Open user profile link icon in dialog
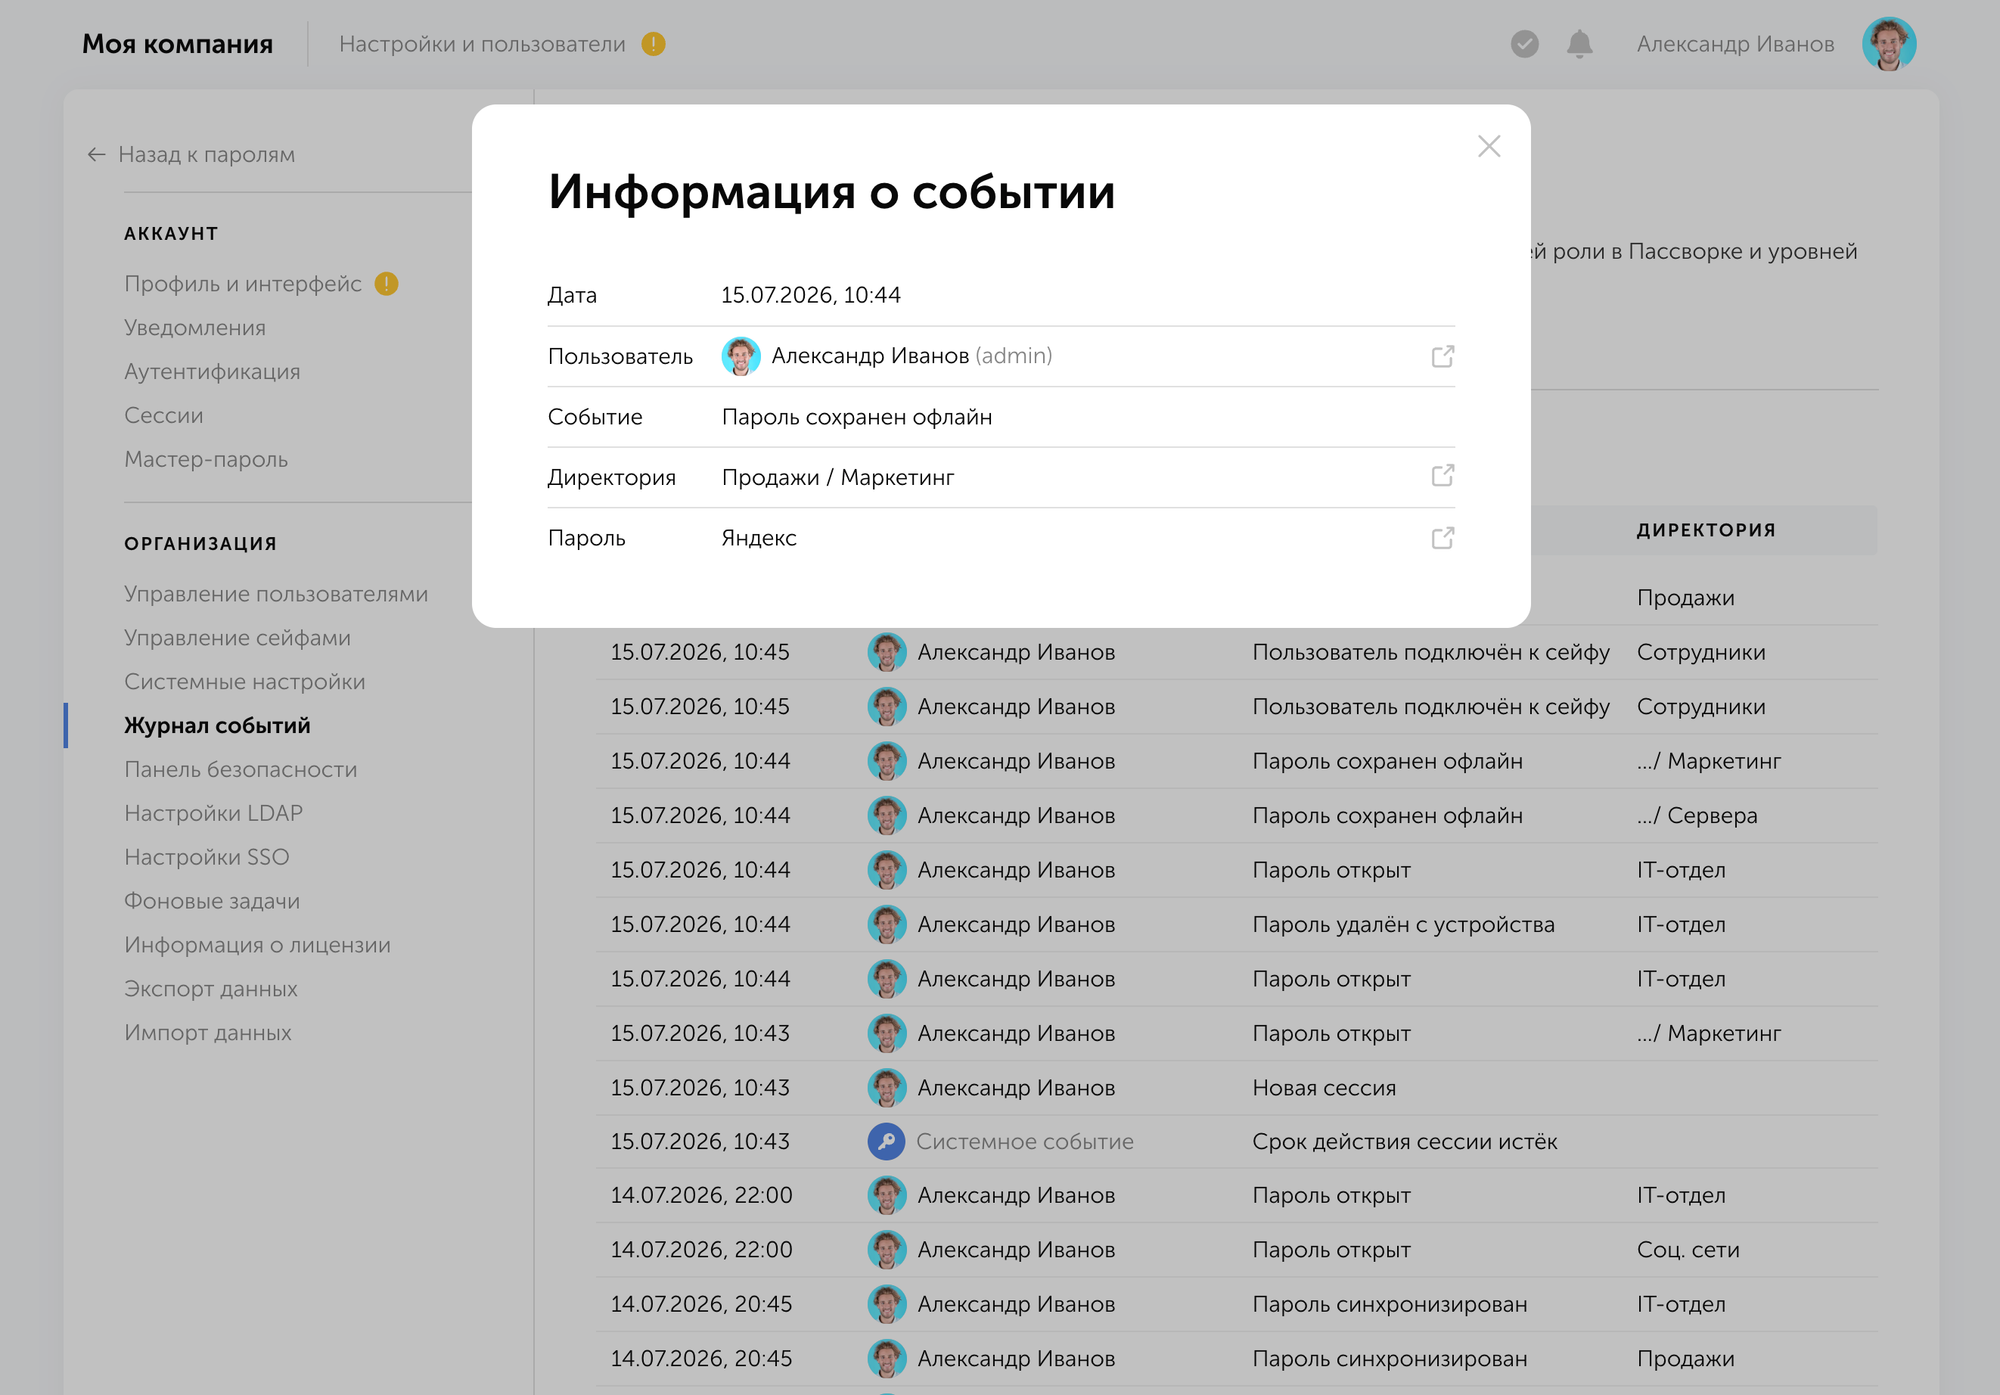 coord(1442,356)
